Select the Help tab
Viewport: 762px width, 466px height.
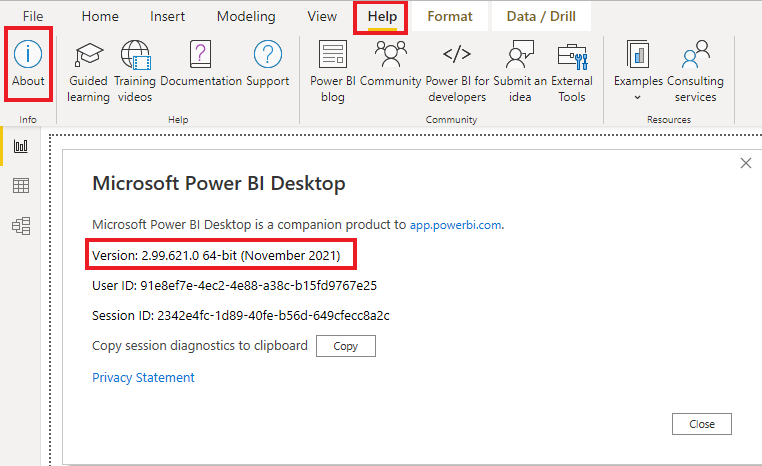pyautogui.click(x=382, y=17)
